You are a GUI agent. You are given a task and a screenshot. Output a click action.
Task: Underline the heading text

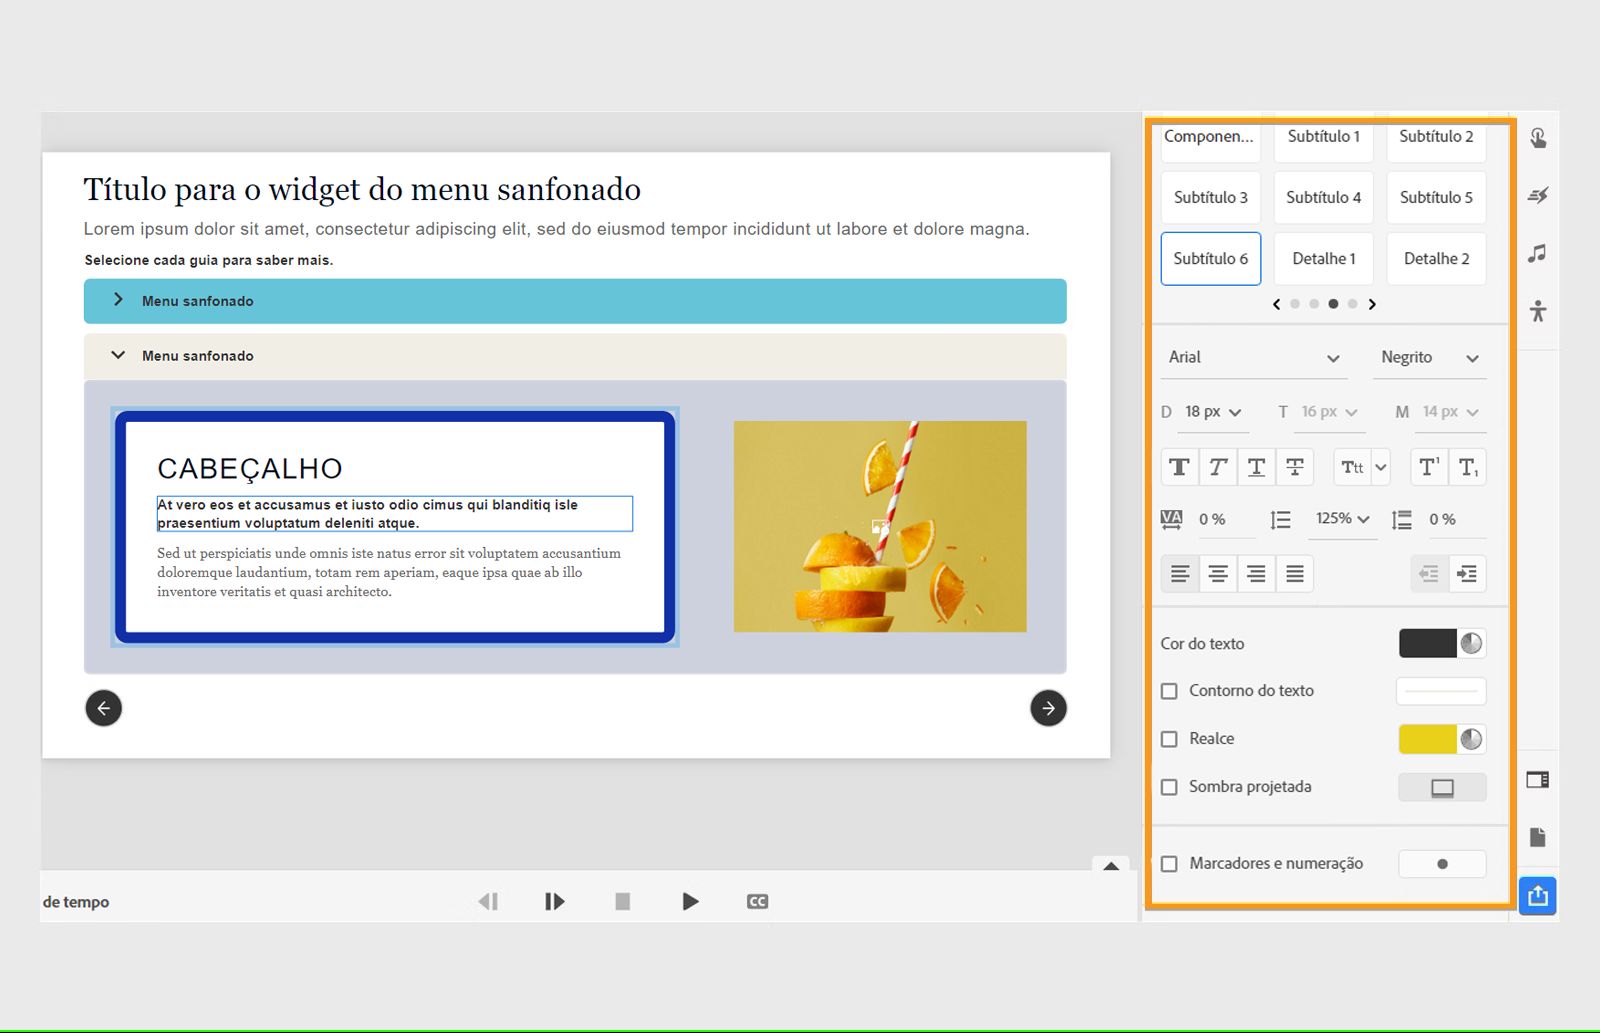[x=1255, y=466]
